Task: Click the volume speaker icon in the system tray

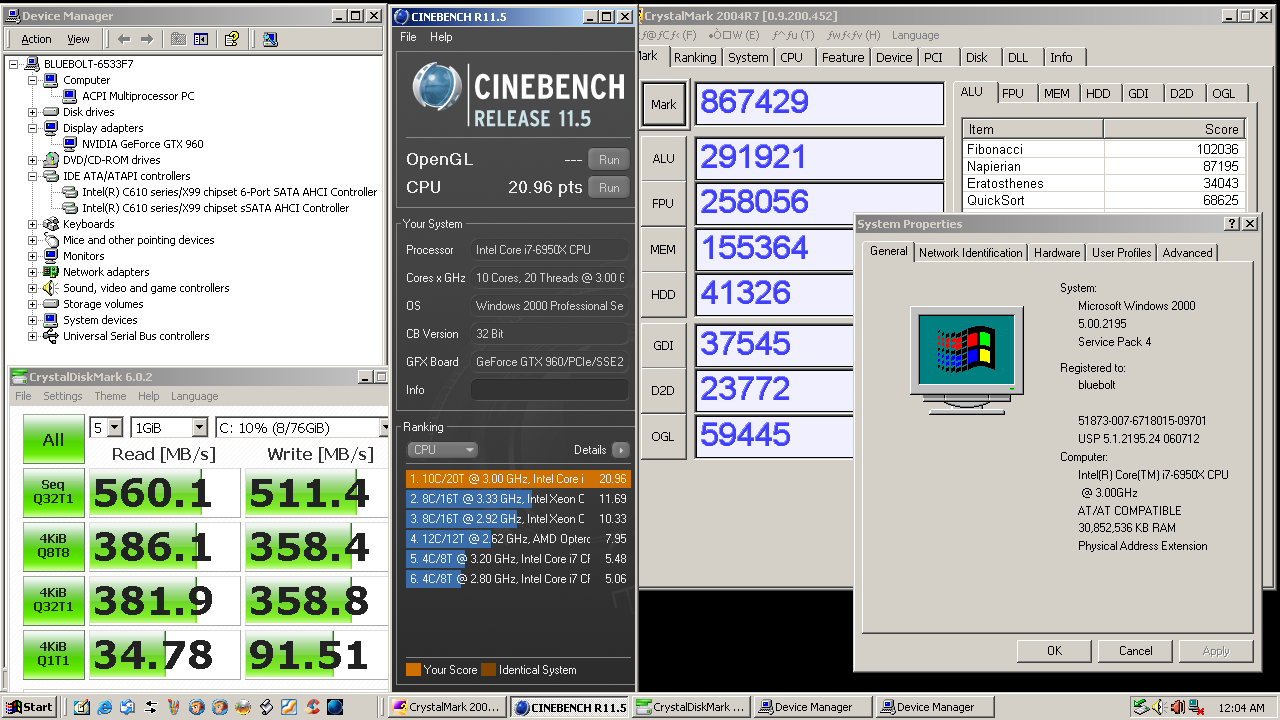Action: [x=1157, y=707]
